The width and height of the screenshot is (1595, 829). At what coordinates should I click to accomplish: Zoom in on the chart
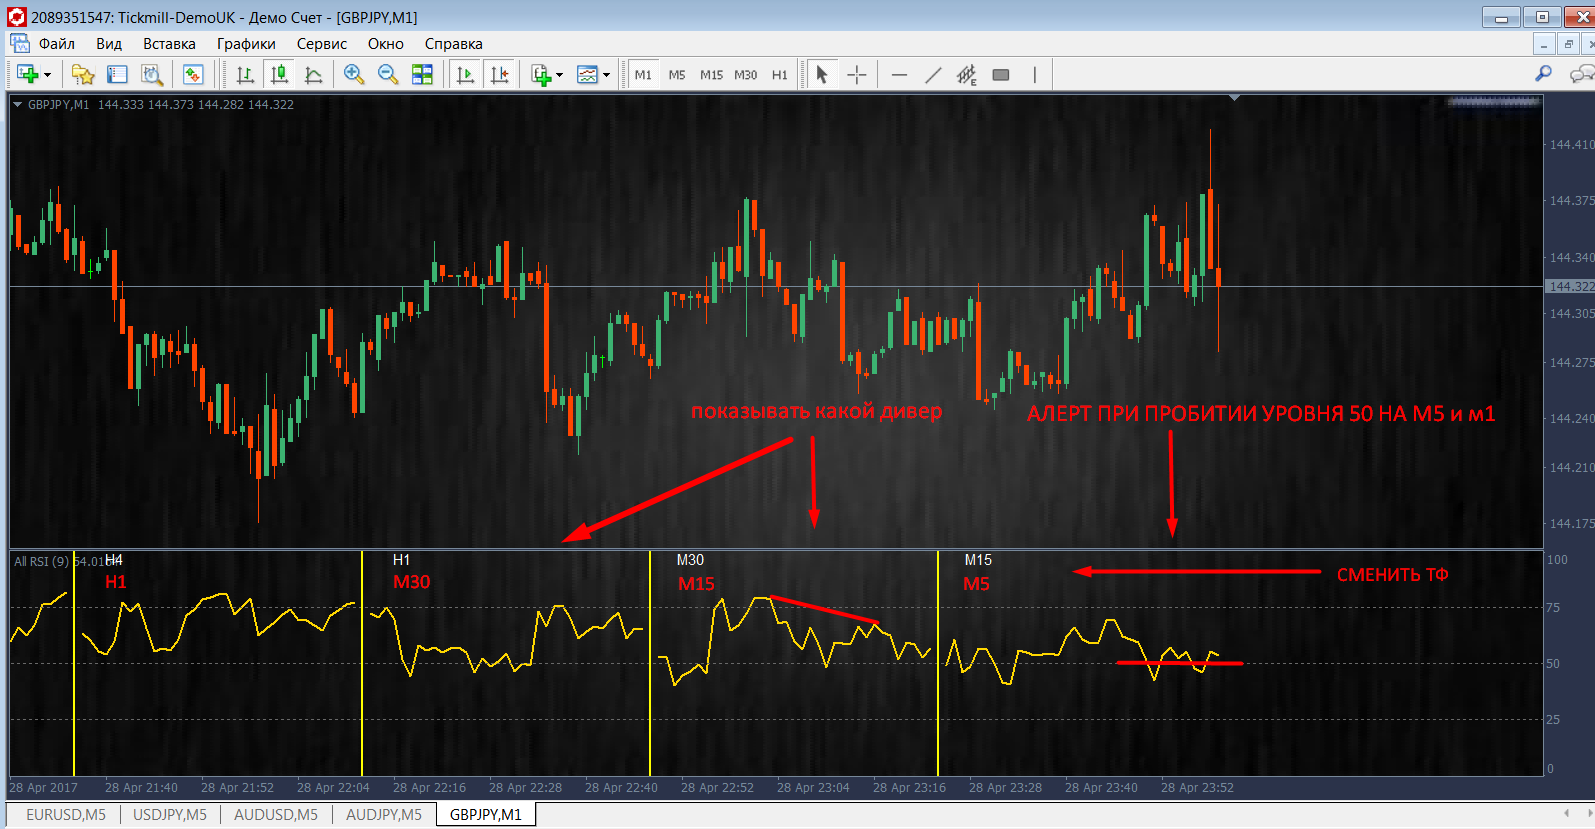pos(354,75)
